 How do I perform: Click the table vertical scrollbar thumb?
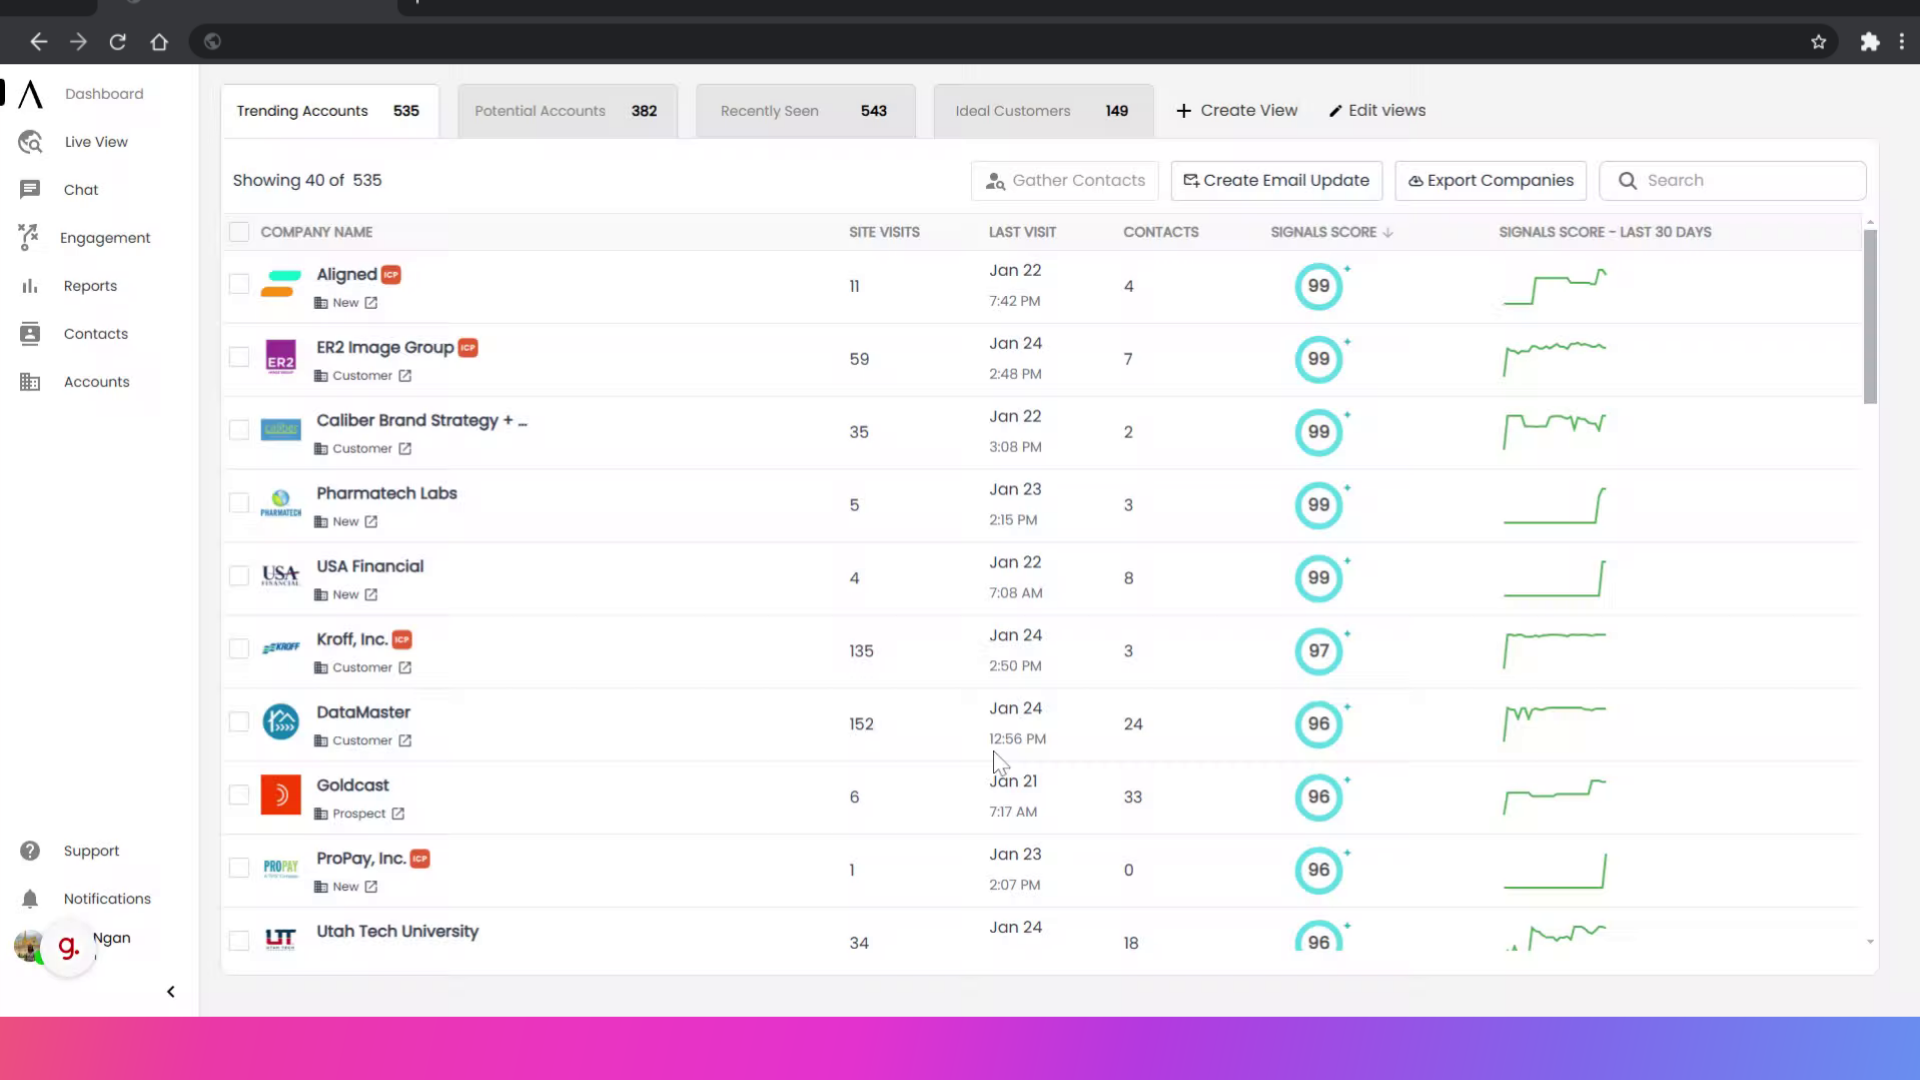pos(1869,317)
